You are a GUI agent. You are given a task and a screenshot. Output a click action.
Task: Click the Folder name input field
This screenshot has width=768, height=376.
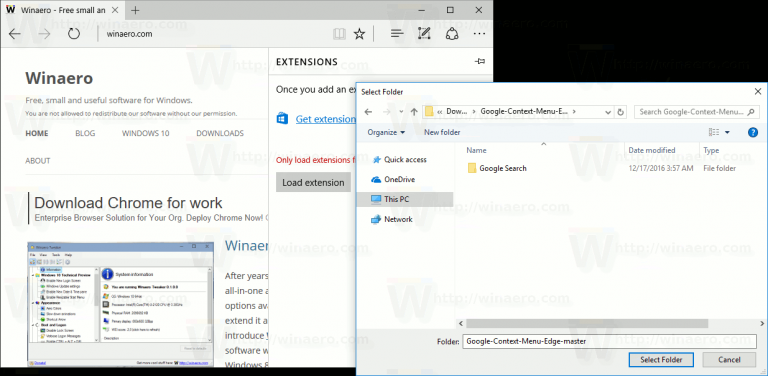click(609, 341)
